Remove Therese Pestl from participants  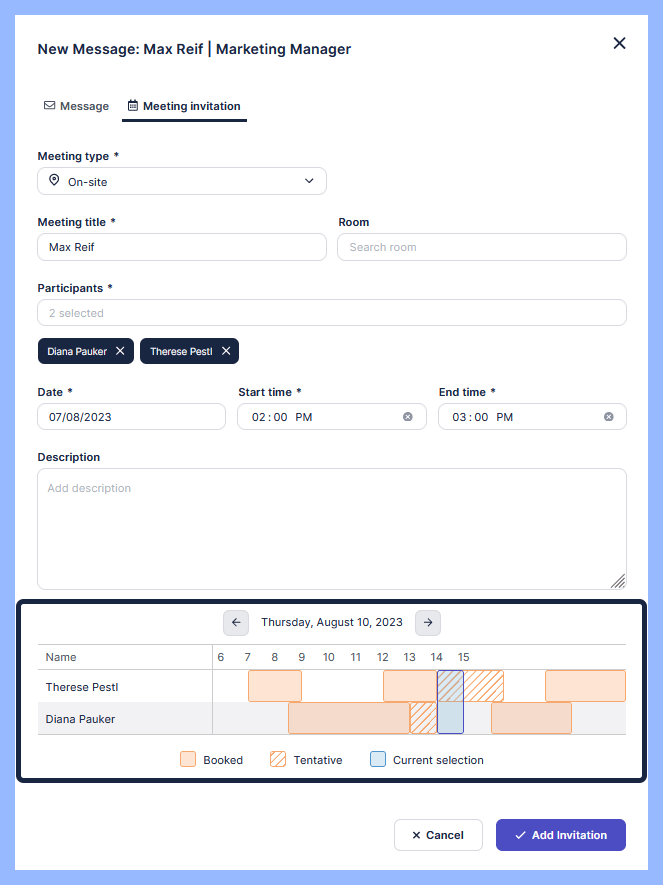point(226,351)
